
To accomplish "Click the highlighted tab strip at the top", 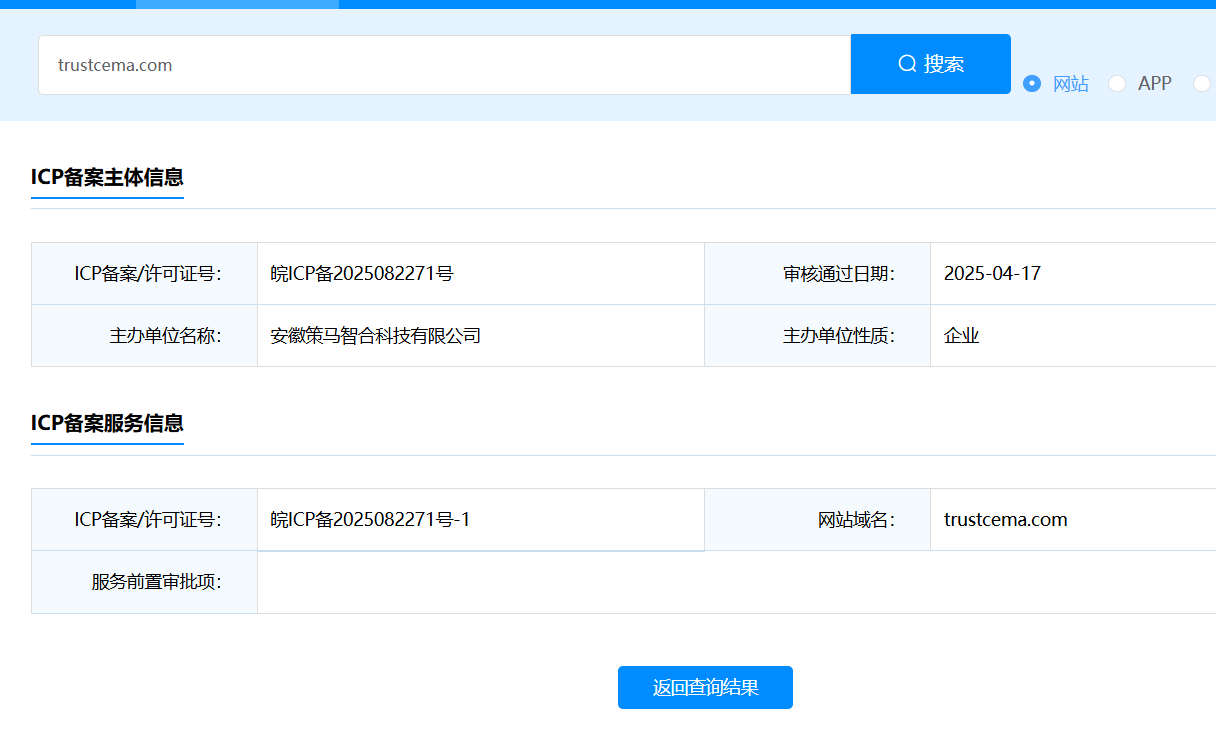I will [x=237, y=4].
